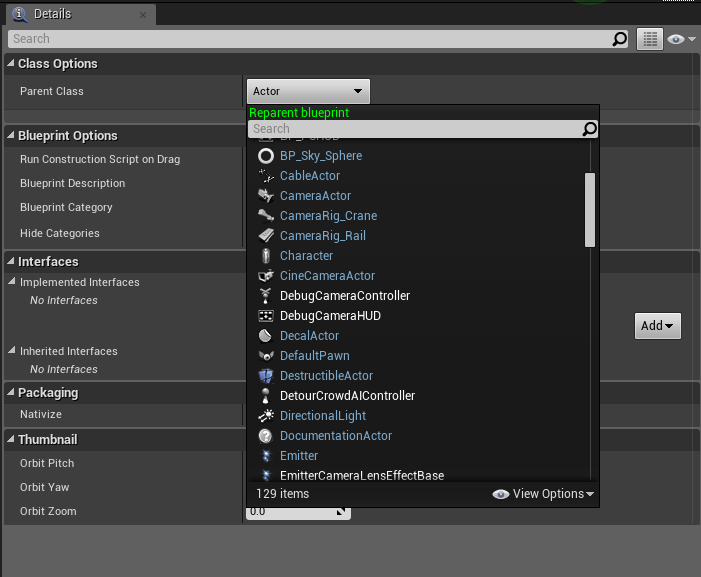701x577 pixels.
Task: Click the DirectionalLight icon
Action: [266, 416]
